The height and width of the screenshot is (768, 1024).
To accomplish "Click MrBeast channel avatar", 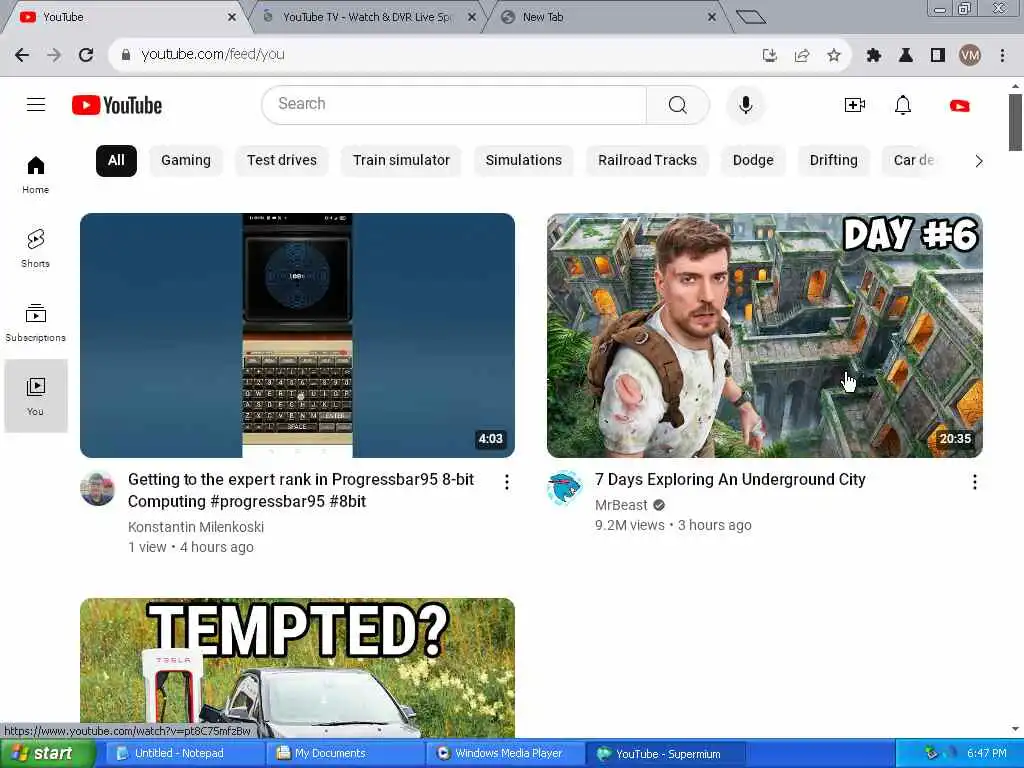I will (564, 488).
